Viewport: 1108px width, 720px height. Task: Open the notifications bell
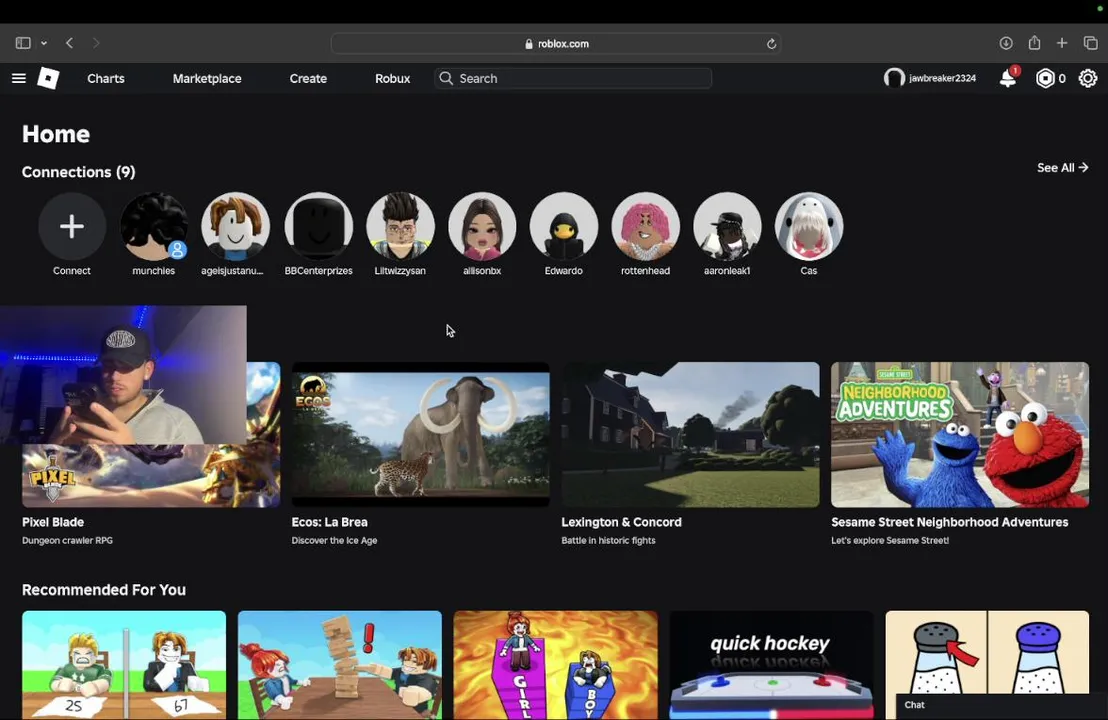click(x=1008, y=78)
